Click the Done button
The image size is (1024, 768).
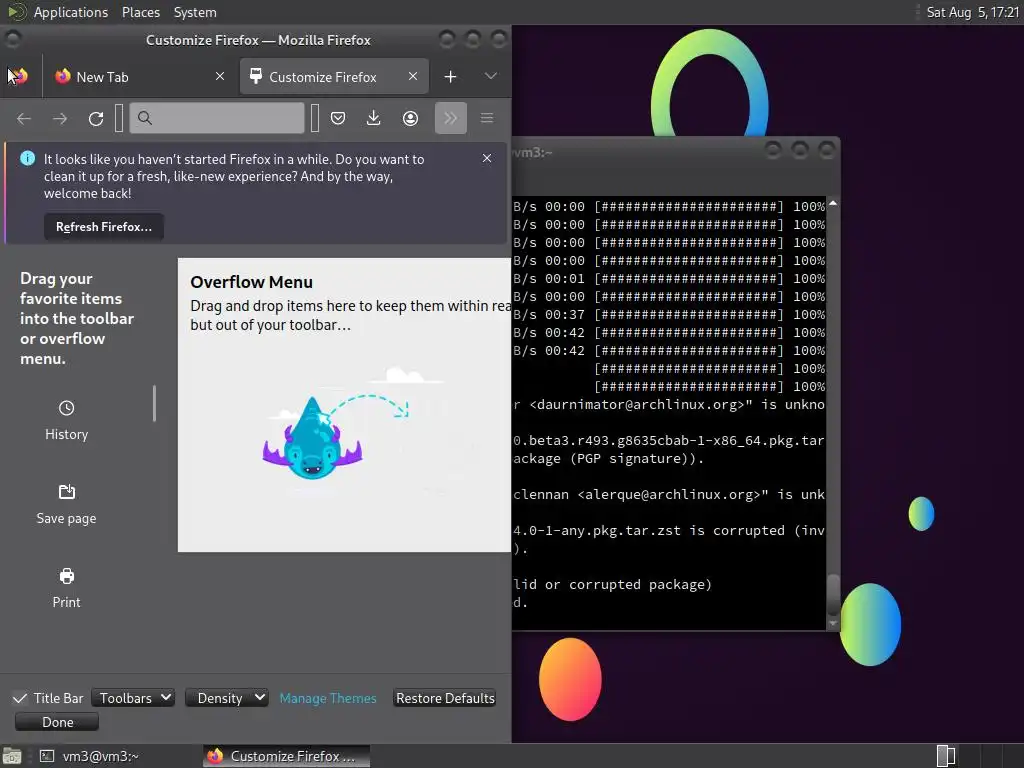point(57,722)
